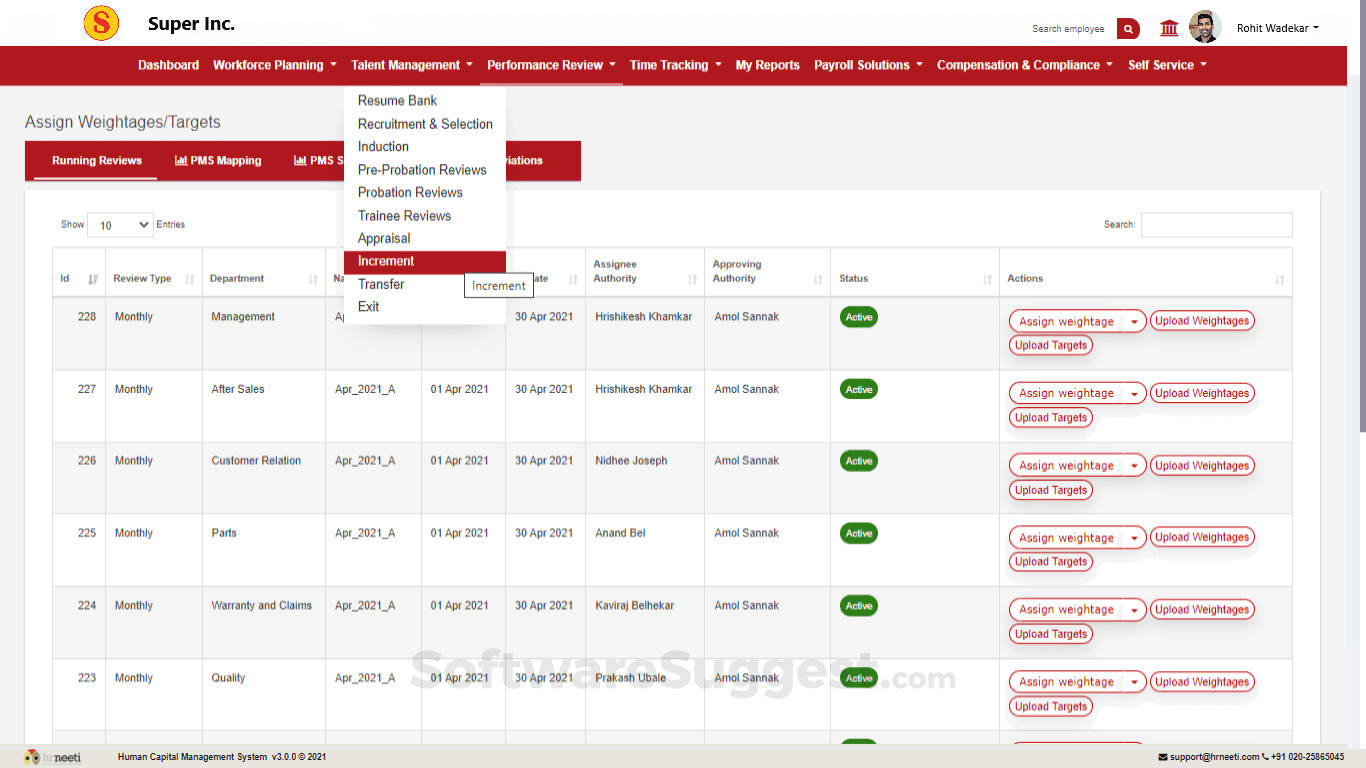Switch to the Running Reviews tab
The height and width of the screenshot is (768, 1366).
96,160
